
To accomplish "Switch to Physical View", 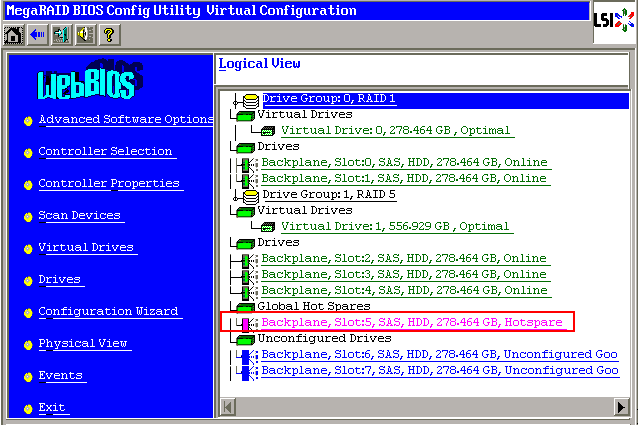I will [83, 344].
